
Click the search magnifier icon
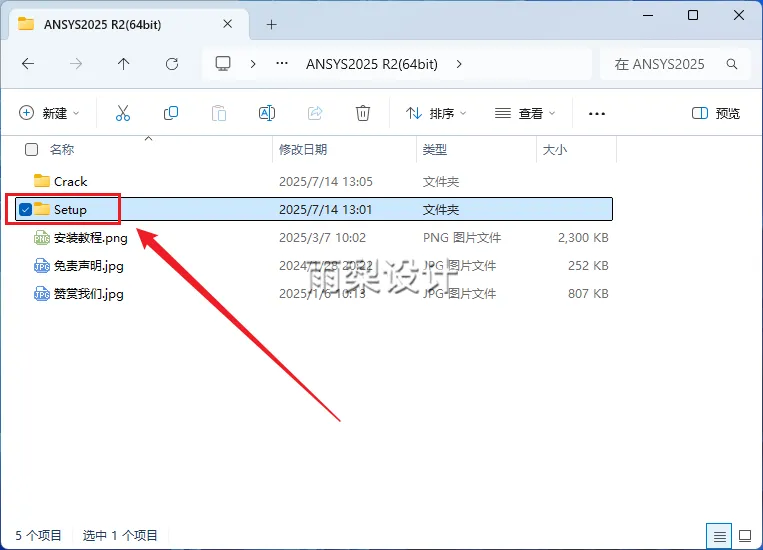point(731,64)
